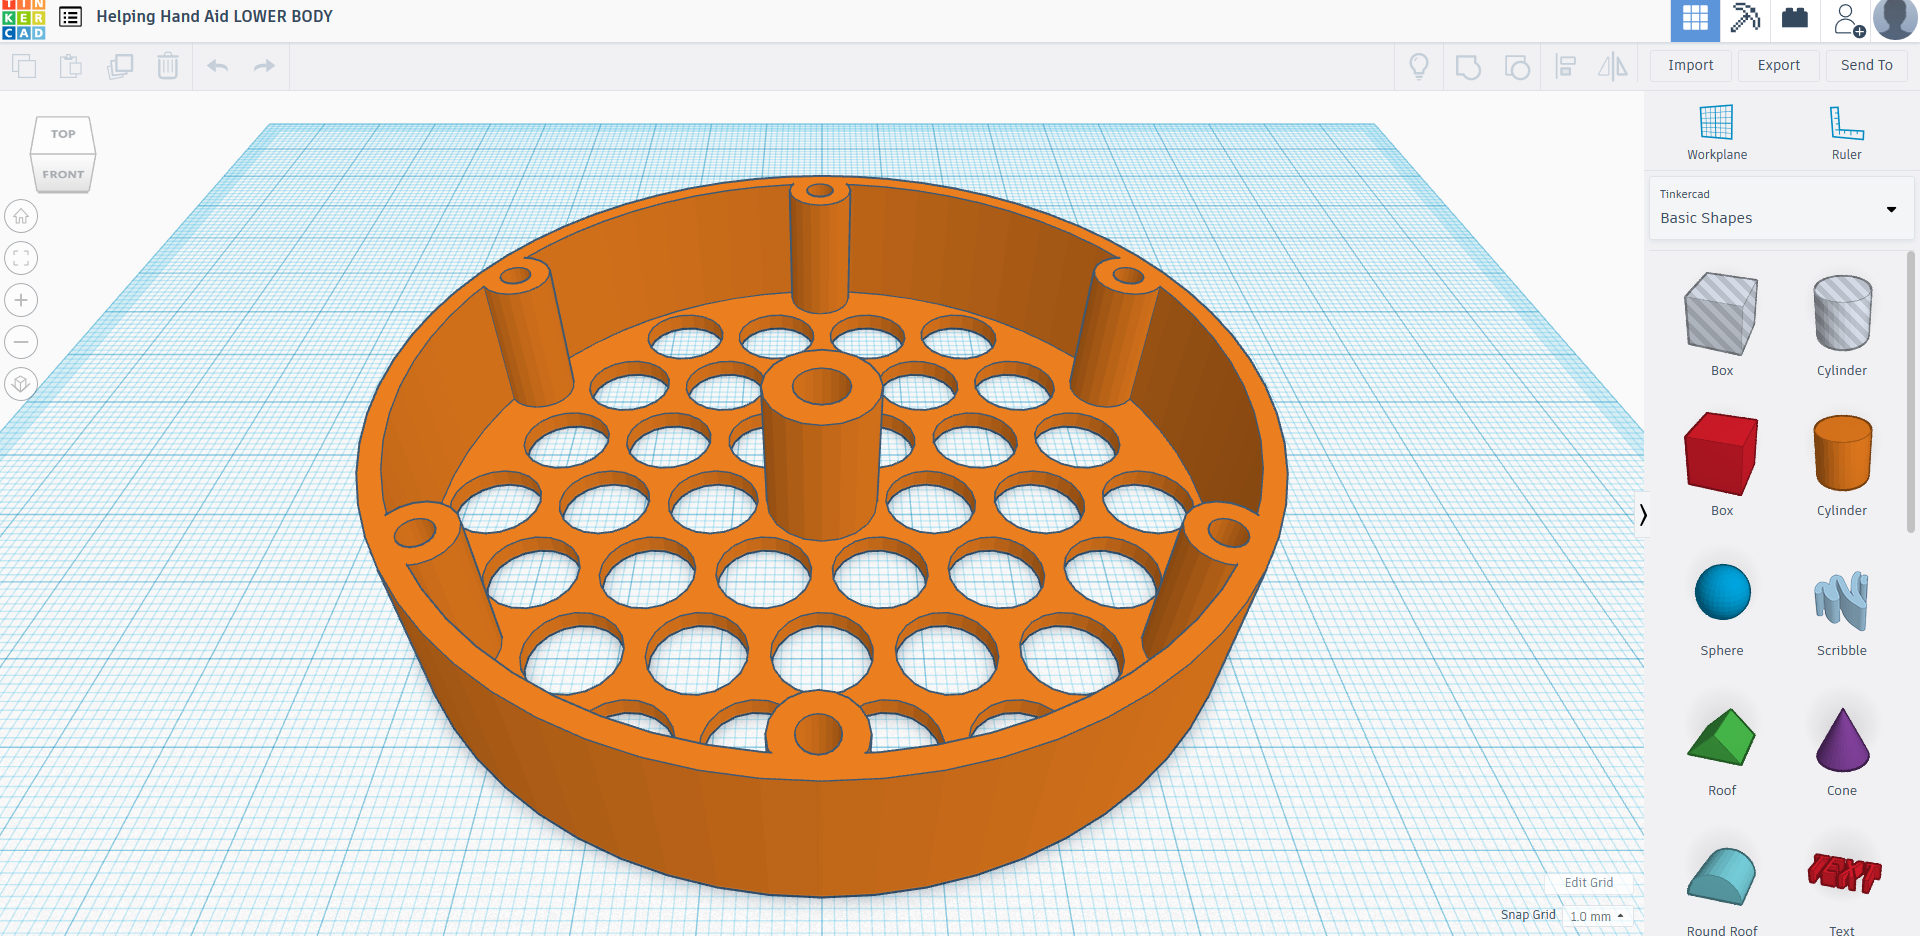Click the design name Helping Hand Aid LOWER BODY
Screen dimensions: 1920x936
point(215,17)
